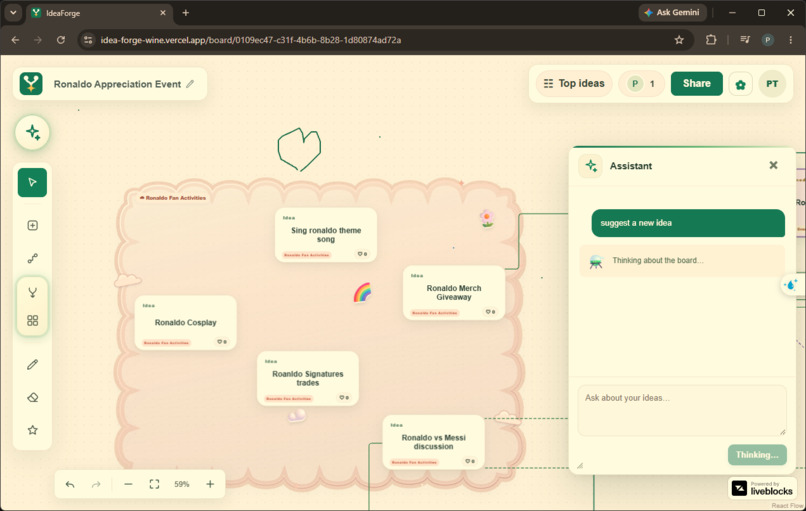The height and width of the screenshot is (511, 806).
Task: Click the suggest a new idea message
Action: coord(688,223)
